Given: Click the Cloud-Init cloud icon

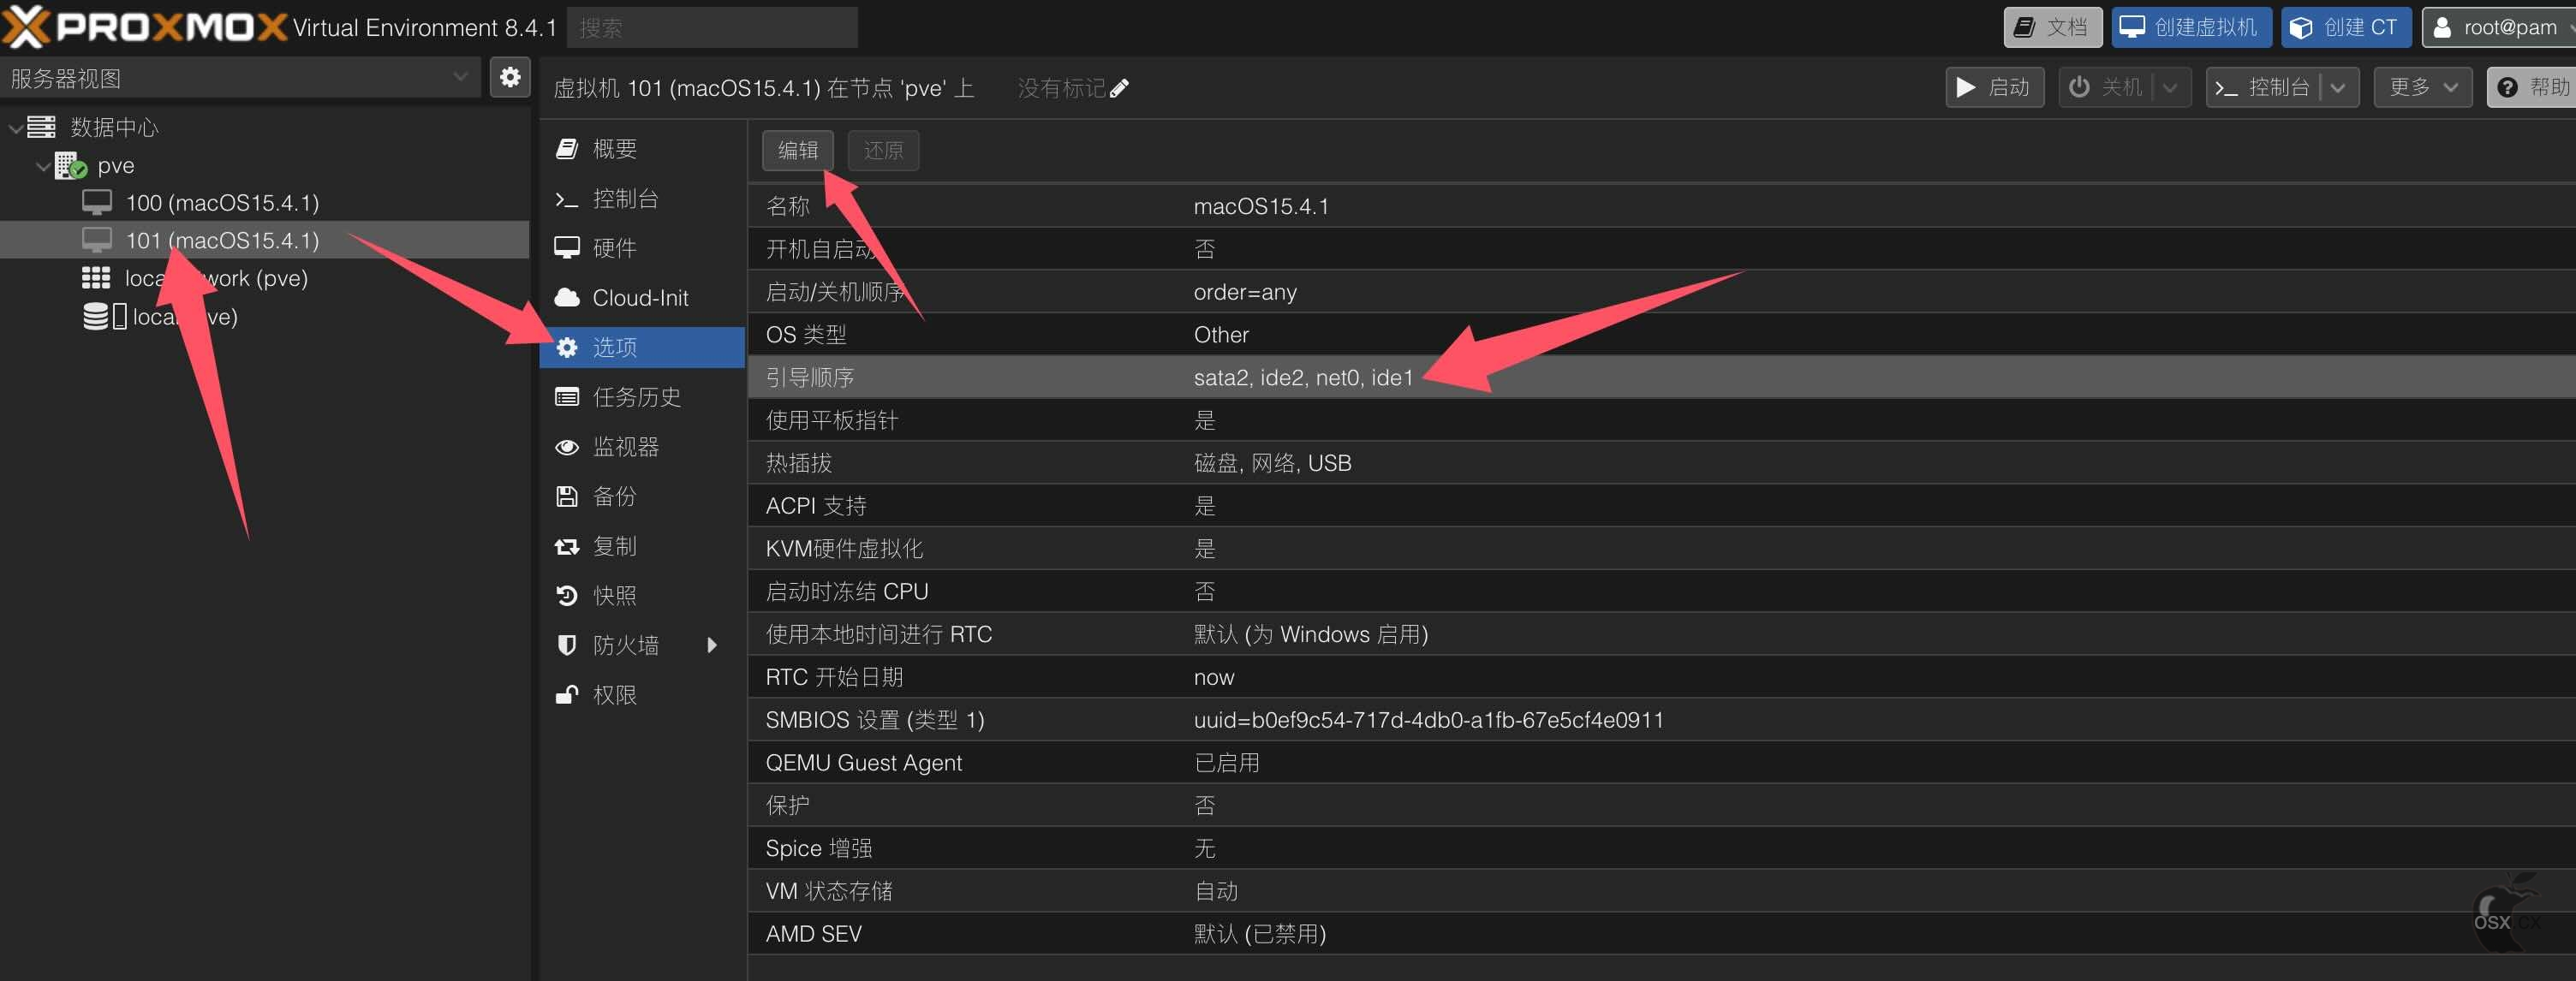Looking at the screenshot, I should click(567, 298).
